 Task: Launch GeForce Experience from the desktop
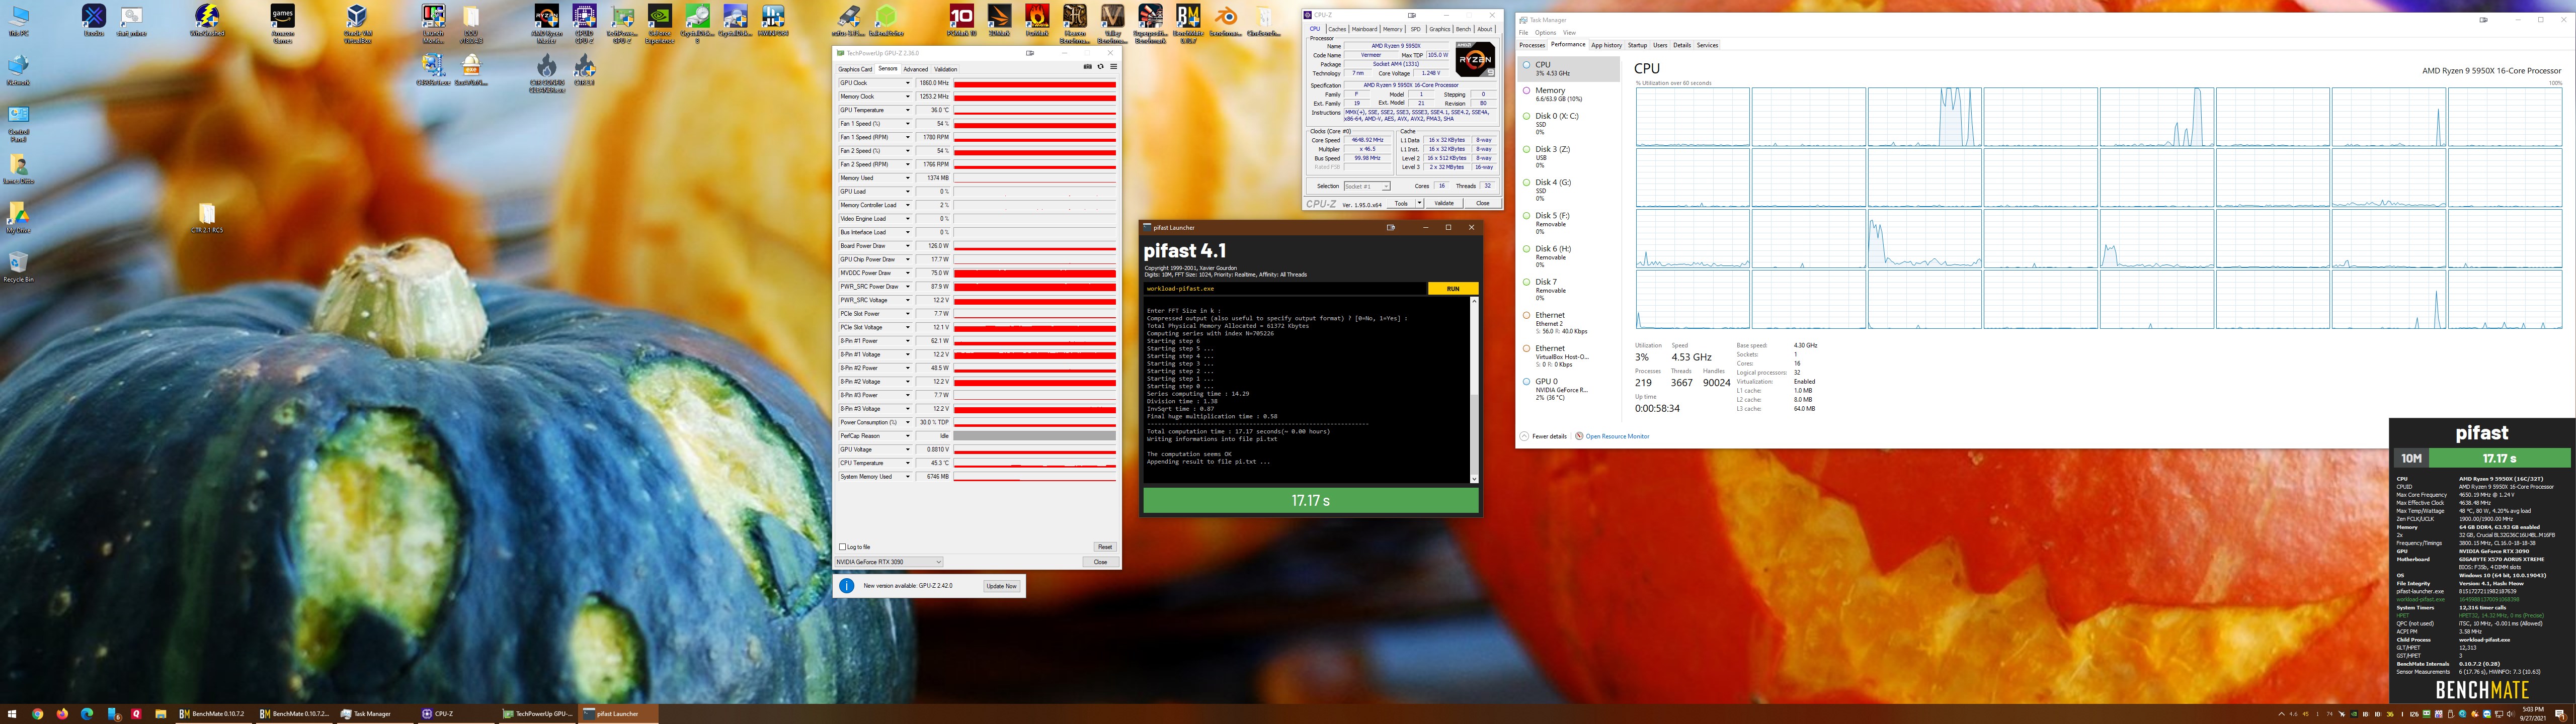660,24
